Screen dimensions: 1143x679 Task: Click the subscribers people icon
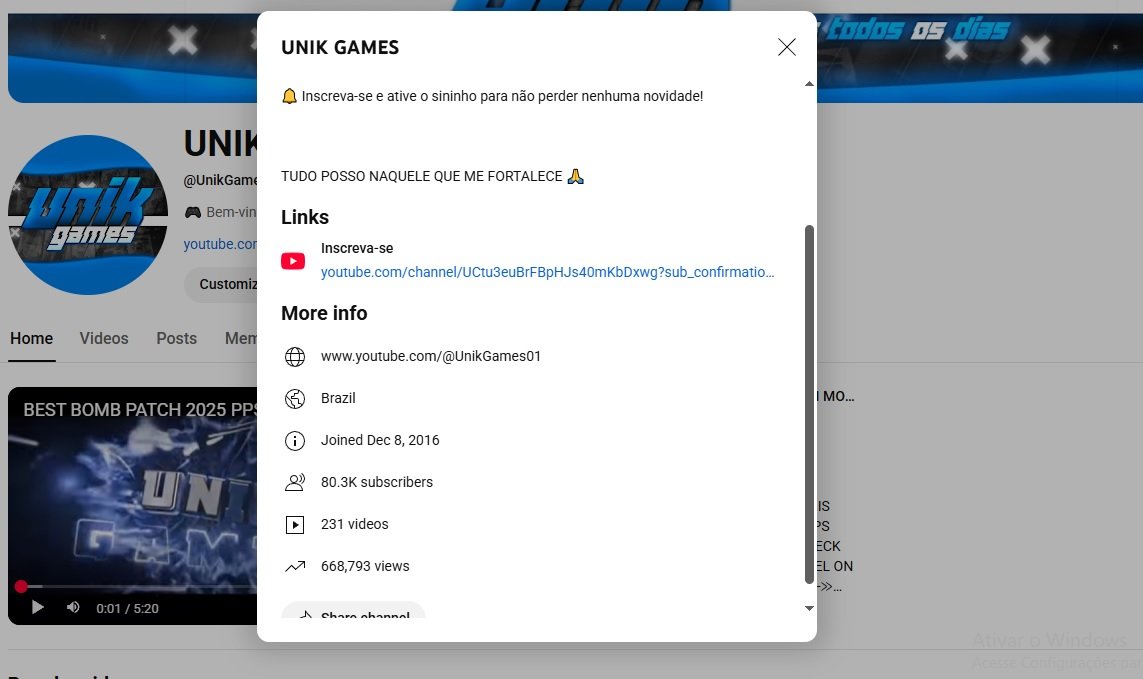[x=294, y=482]
